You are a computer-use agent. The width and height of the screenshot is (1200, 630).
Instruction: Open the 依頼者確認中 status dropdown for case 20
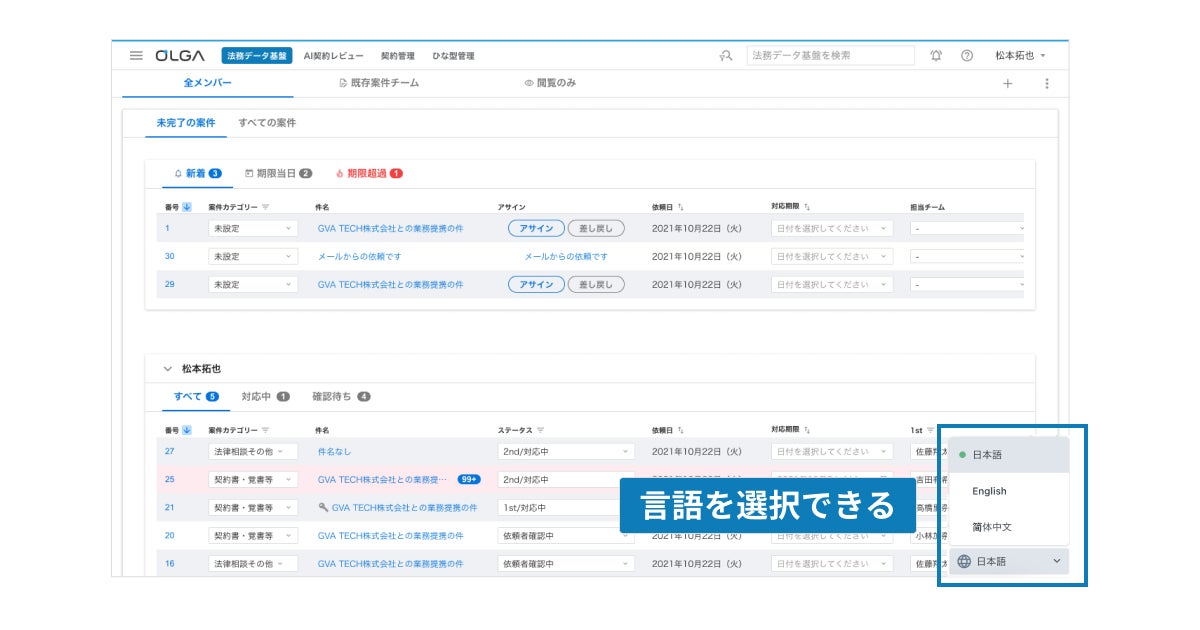(x=566, y=535)
